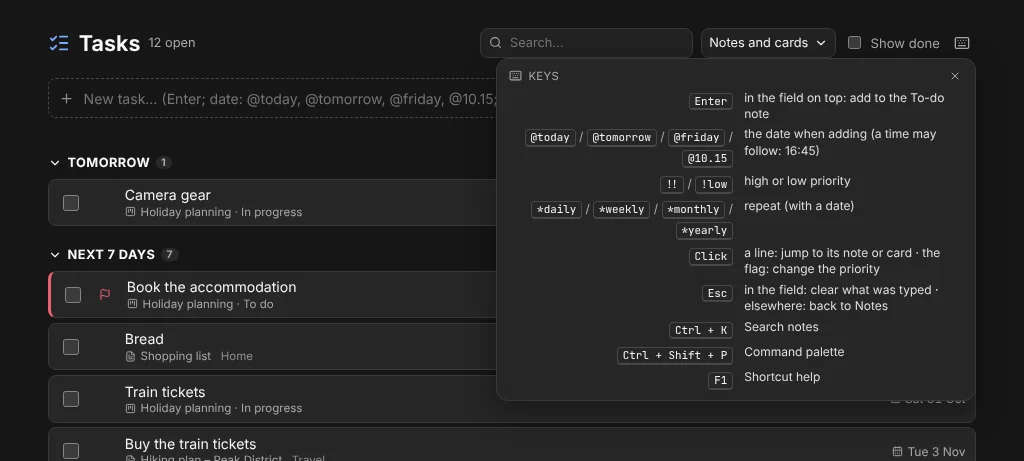Click the *monthly key badge
Image resolution: width=1024 pixels, height=461 pixels.
694,210
